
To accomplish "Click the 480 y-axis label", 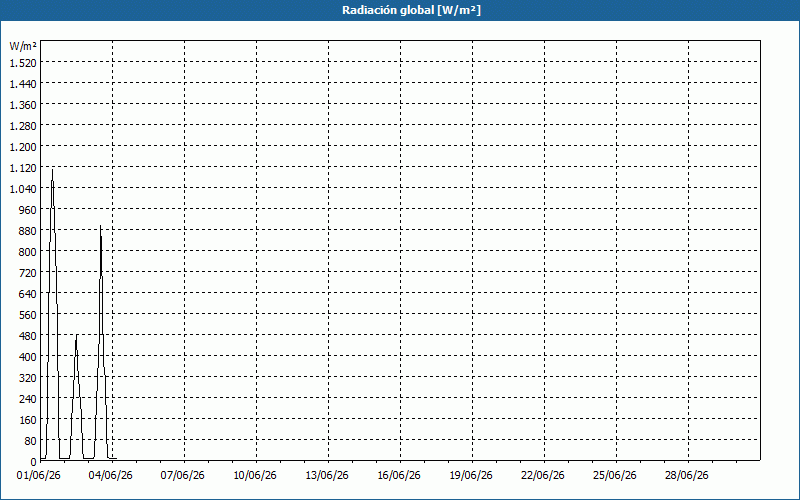I will click(x=28, y=336).
